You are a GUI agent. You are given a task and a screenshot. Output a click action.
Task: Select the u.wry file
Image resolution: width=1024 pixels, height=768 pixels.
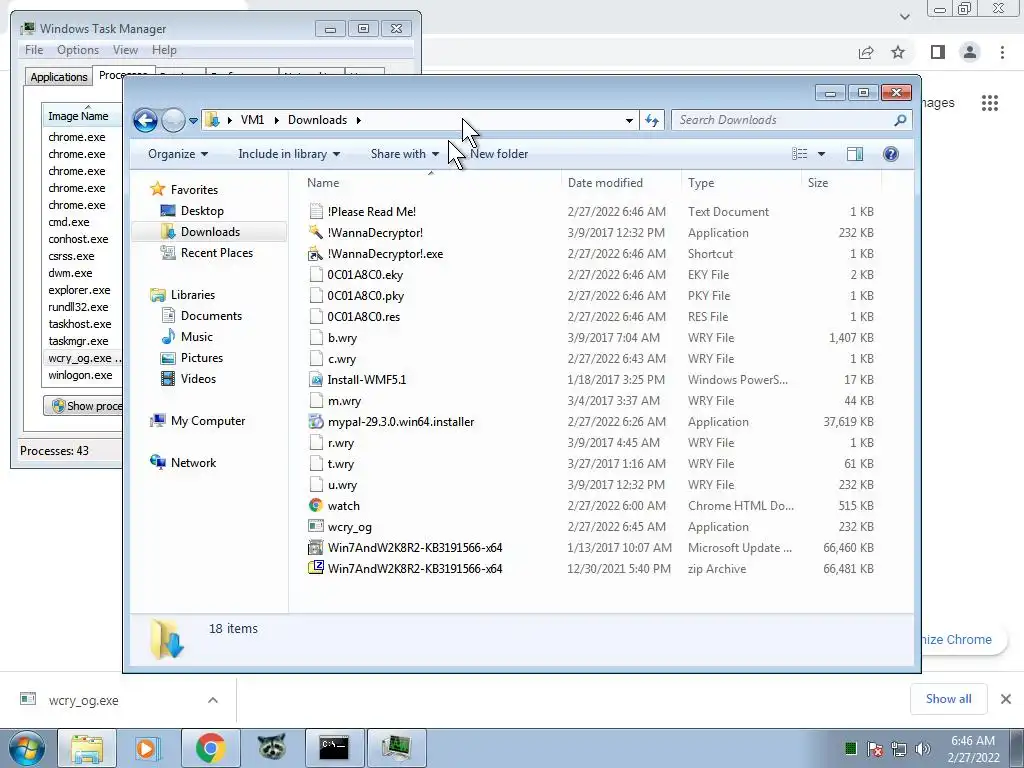[x=342, y=485]
